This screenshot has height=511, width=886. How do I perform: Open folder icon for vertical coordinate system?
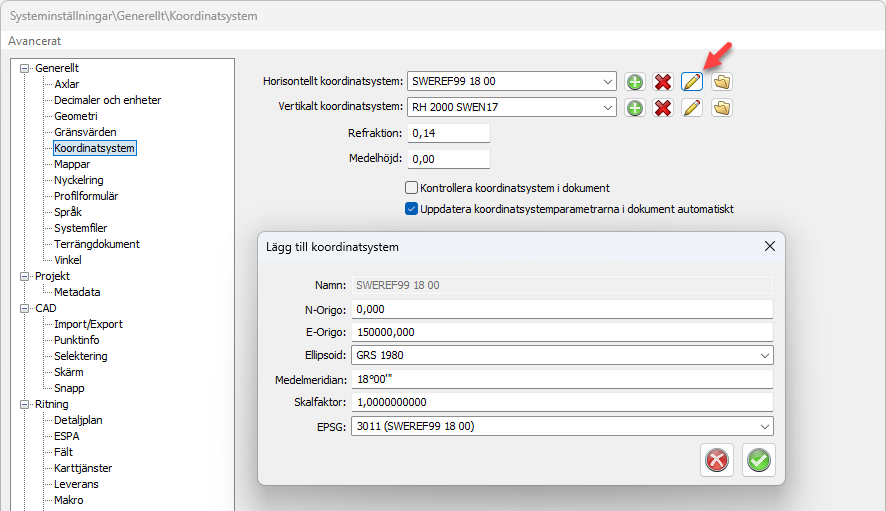click(721, 108)
